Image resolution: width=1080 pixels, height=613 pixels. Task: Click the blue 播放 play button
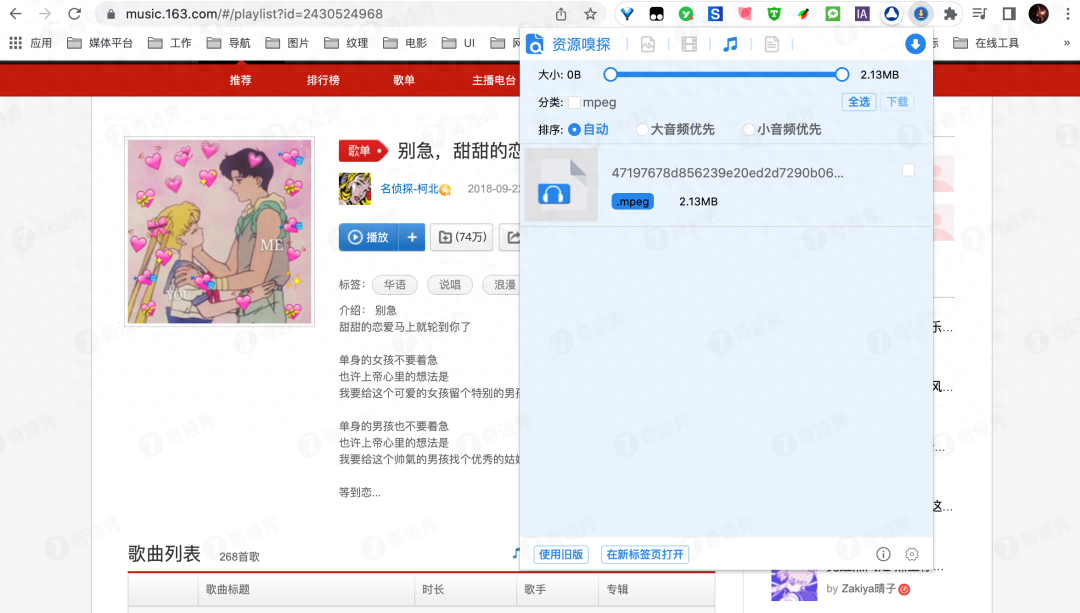click(368, 237)
